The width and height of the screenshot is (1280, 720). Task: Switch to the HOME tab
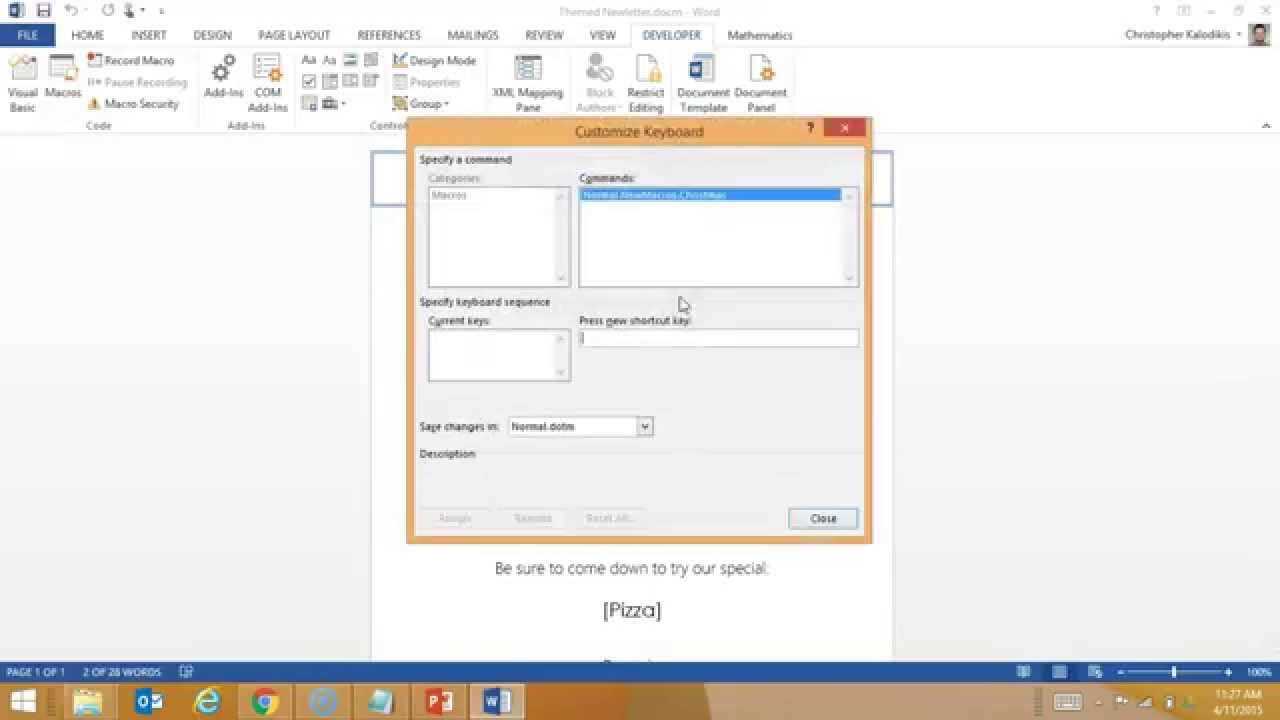(87, 35)
